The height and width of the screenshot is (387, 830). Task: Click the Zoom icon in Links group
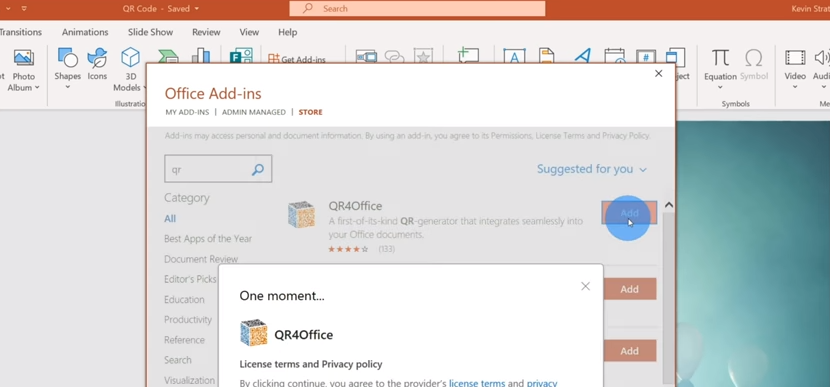tap(366, 56)
